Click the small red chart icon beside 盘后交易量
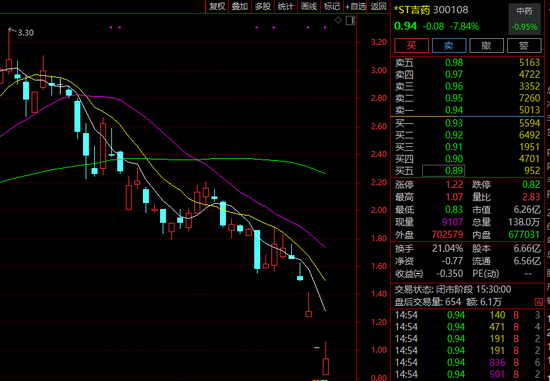Image resolution: width=550 pixels, height=381 pixels. pos(538,302)
